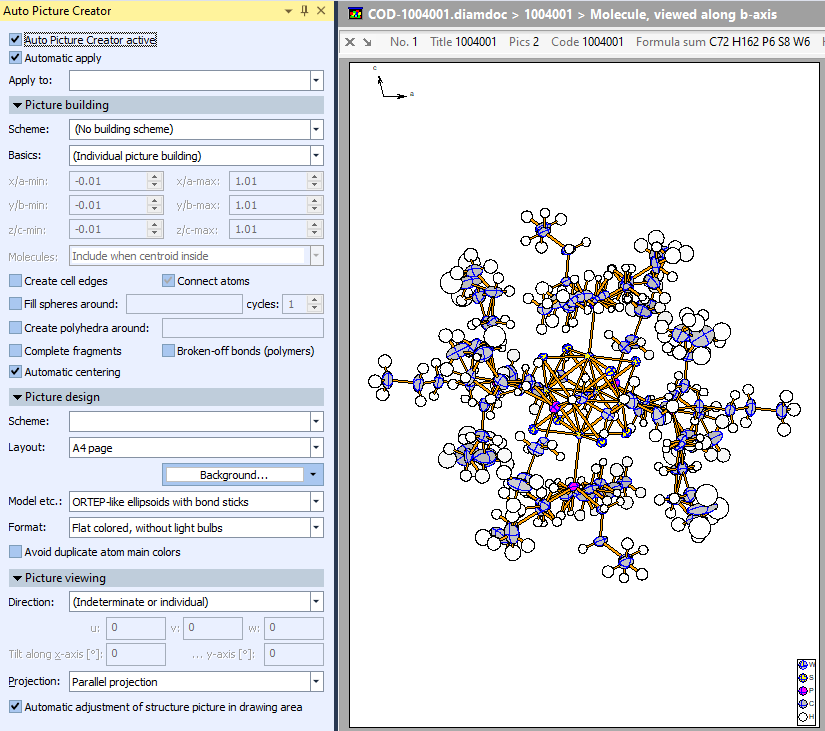Enable the Create cell edges checkbox
The image size is (825, 731).
[x=14, y=281]
